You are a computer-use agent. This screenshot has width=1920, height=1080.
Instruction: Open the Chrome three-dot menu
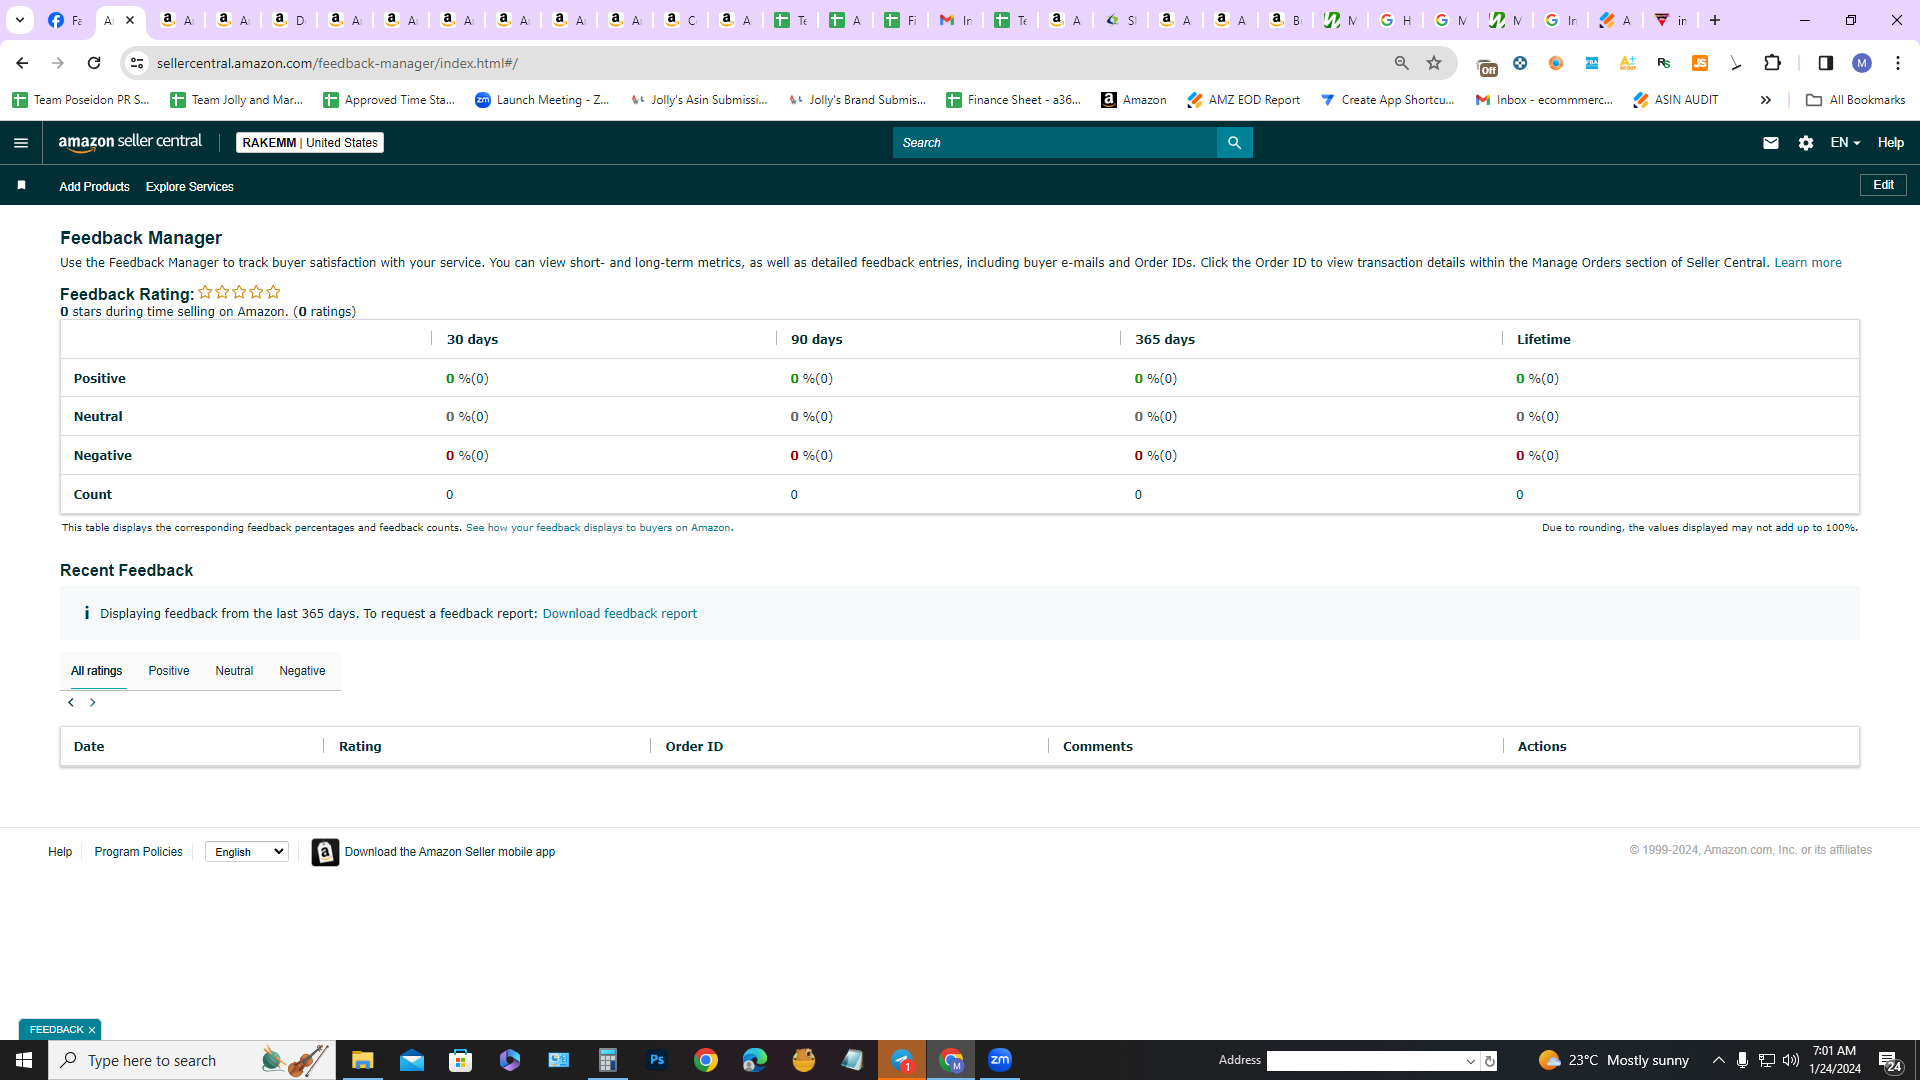coord(1897,63)
